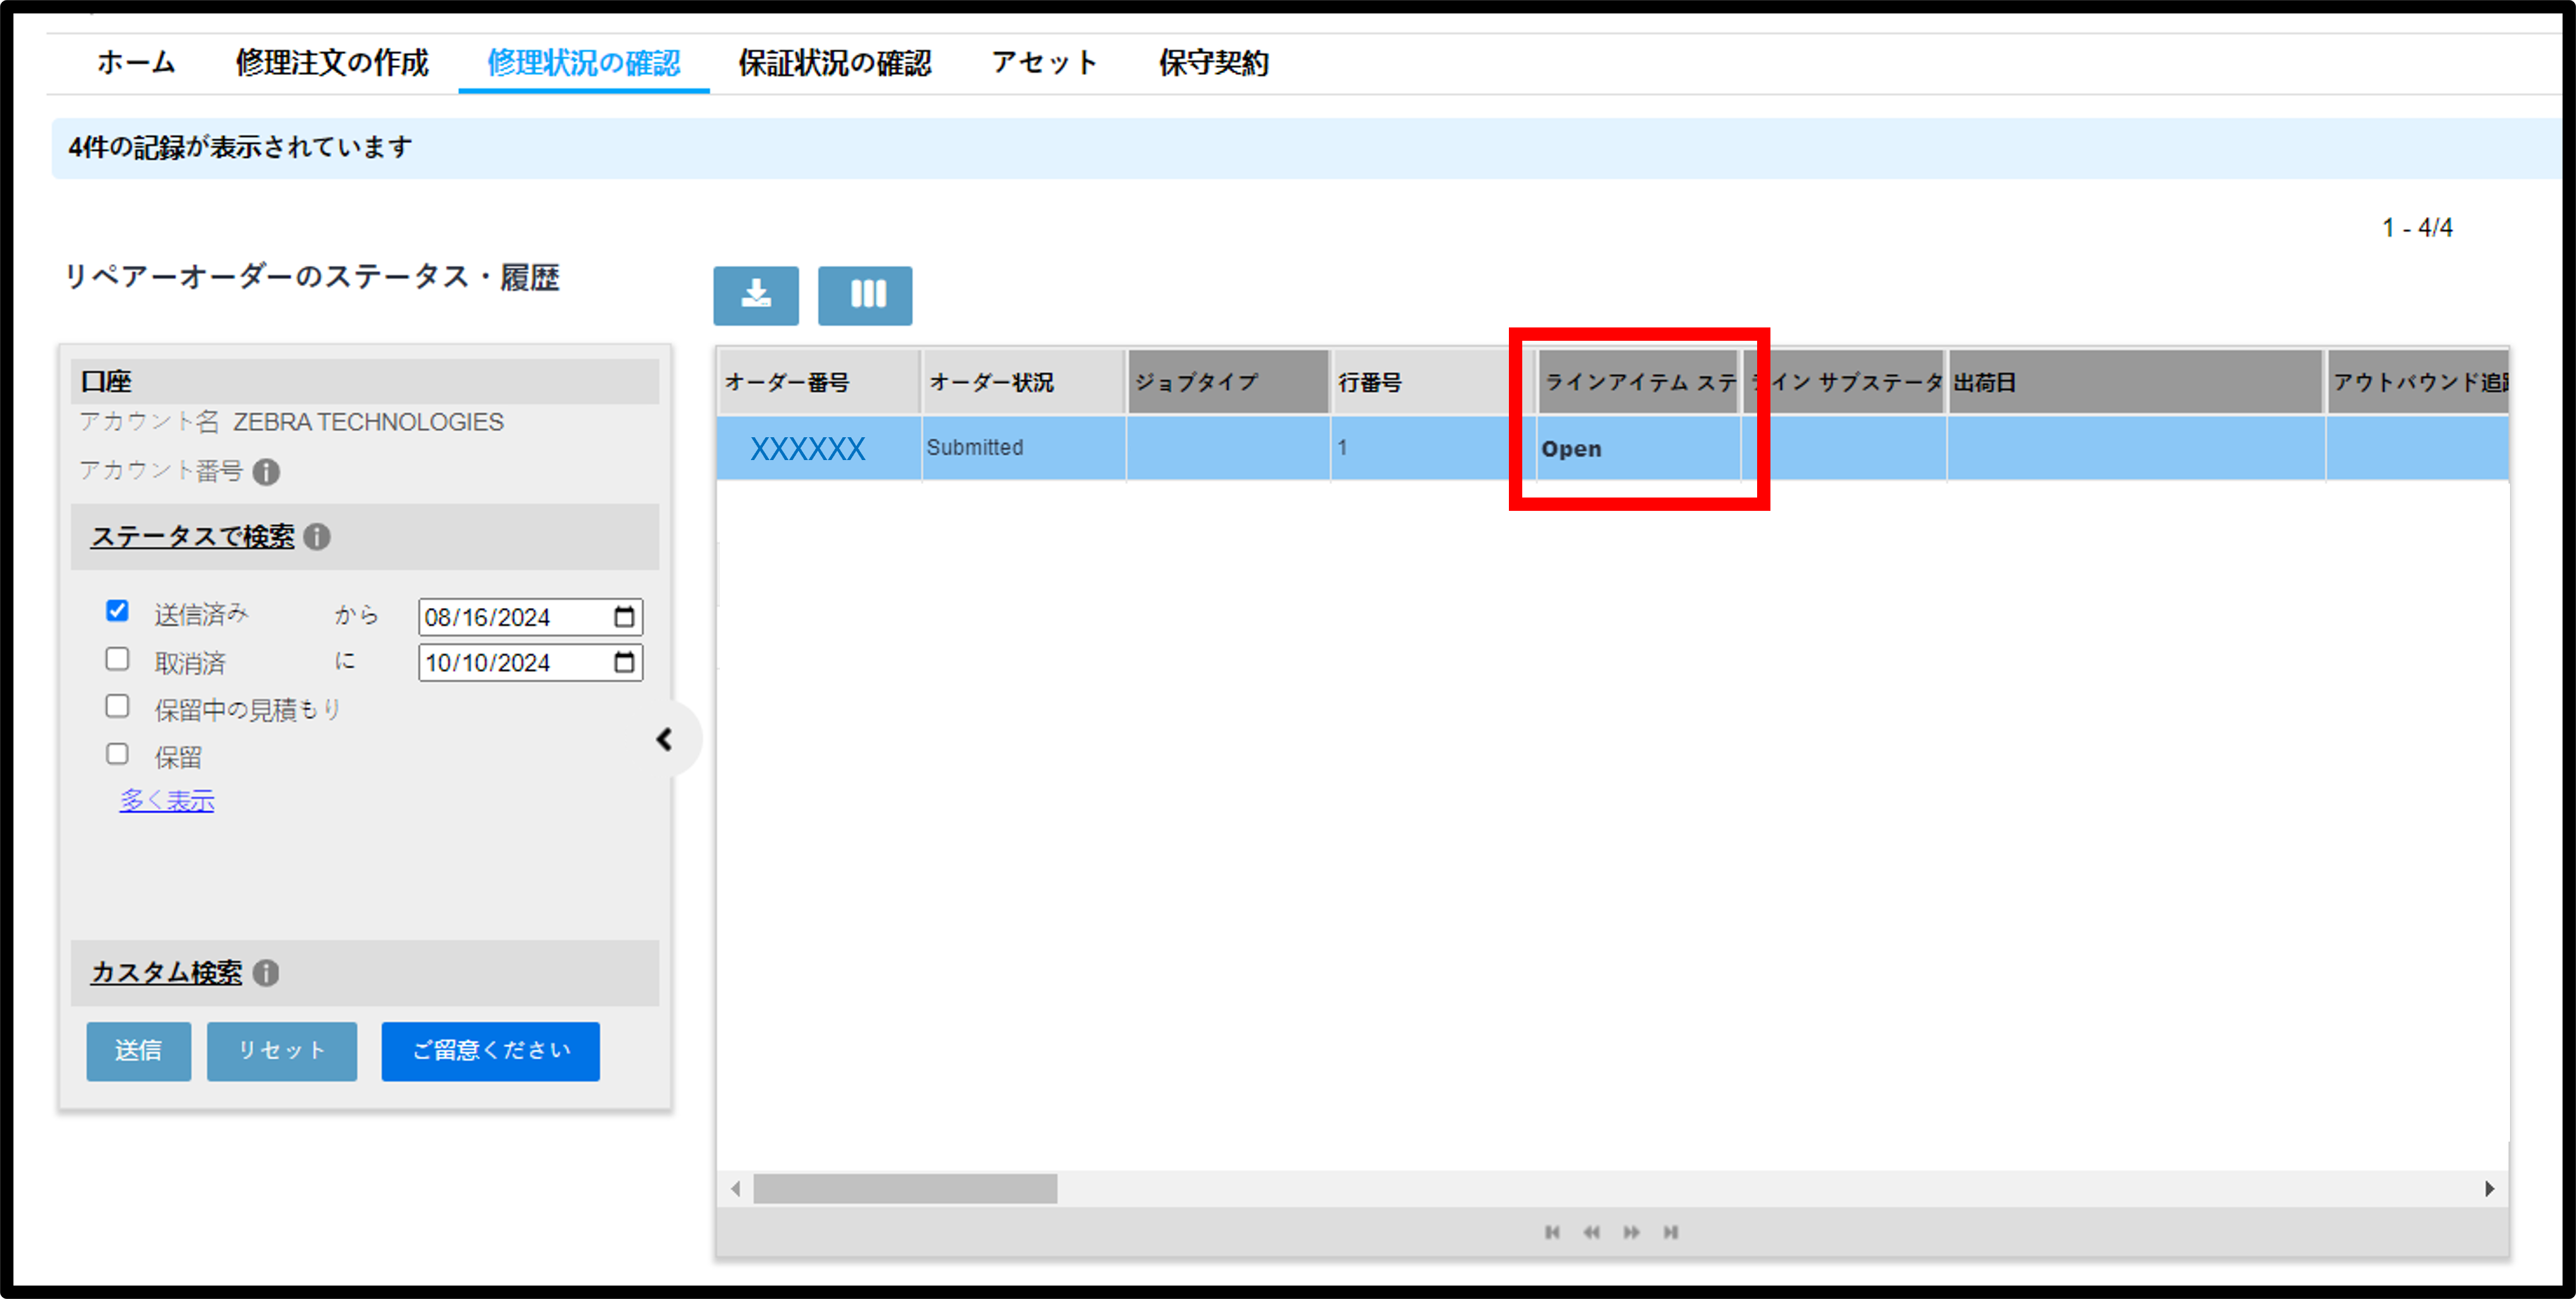
Task: Select the 修理状況の確認 tab
Action: click(x=584, y=63)
